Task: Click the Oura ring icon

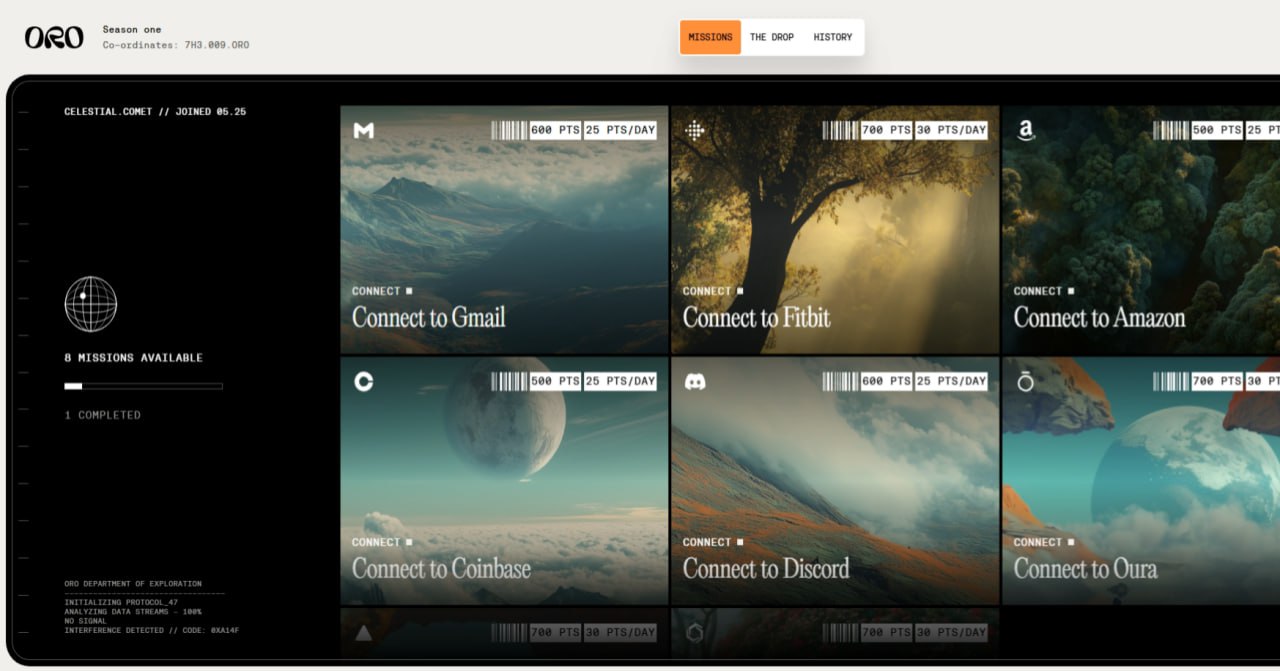Action: (1025, 382)
